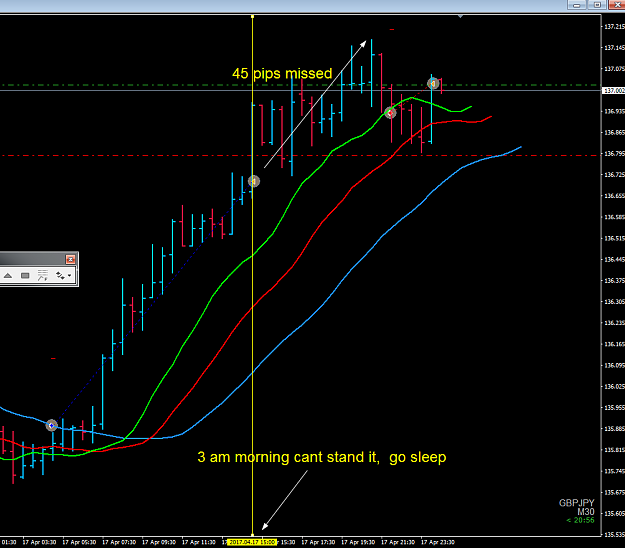Select the rectangle shape drawing tool
The image size is (625, 548).
tap(25, 275)
